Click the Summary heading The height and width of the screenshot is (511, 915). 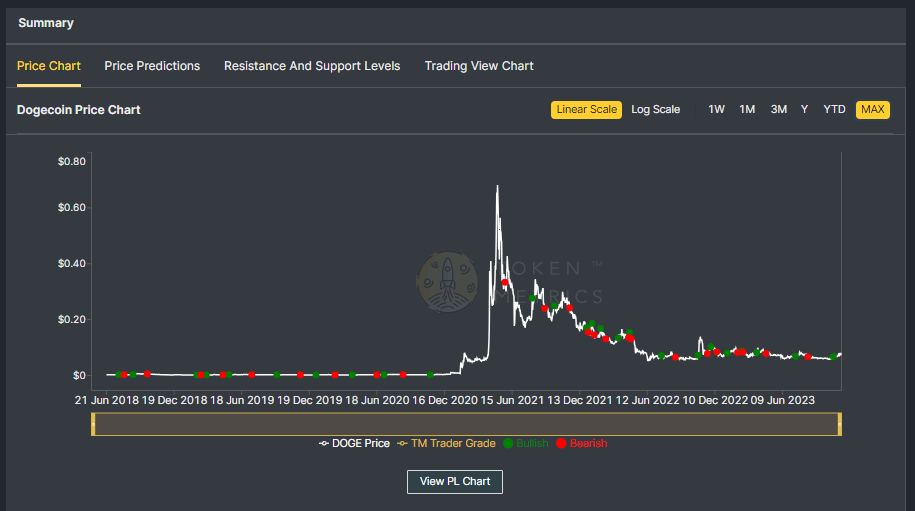click(x=46, y=23)
